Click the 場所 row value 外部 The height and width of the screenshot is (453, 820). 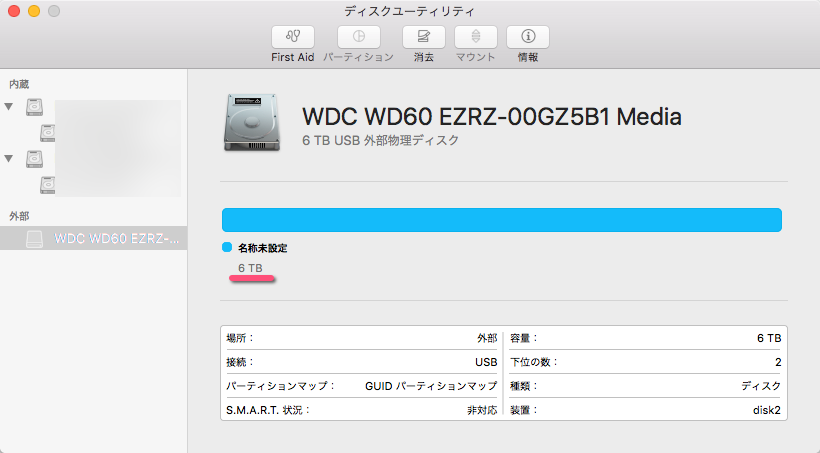[487, 338]
